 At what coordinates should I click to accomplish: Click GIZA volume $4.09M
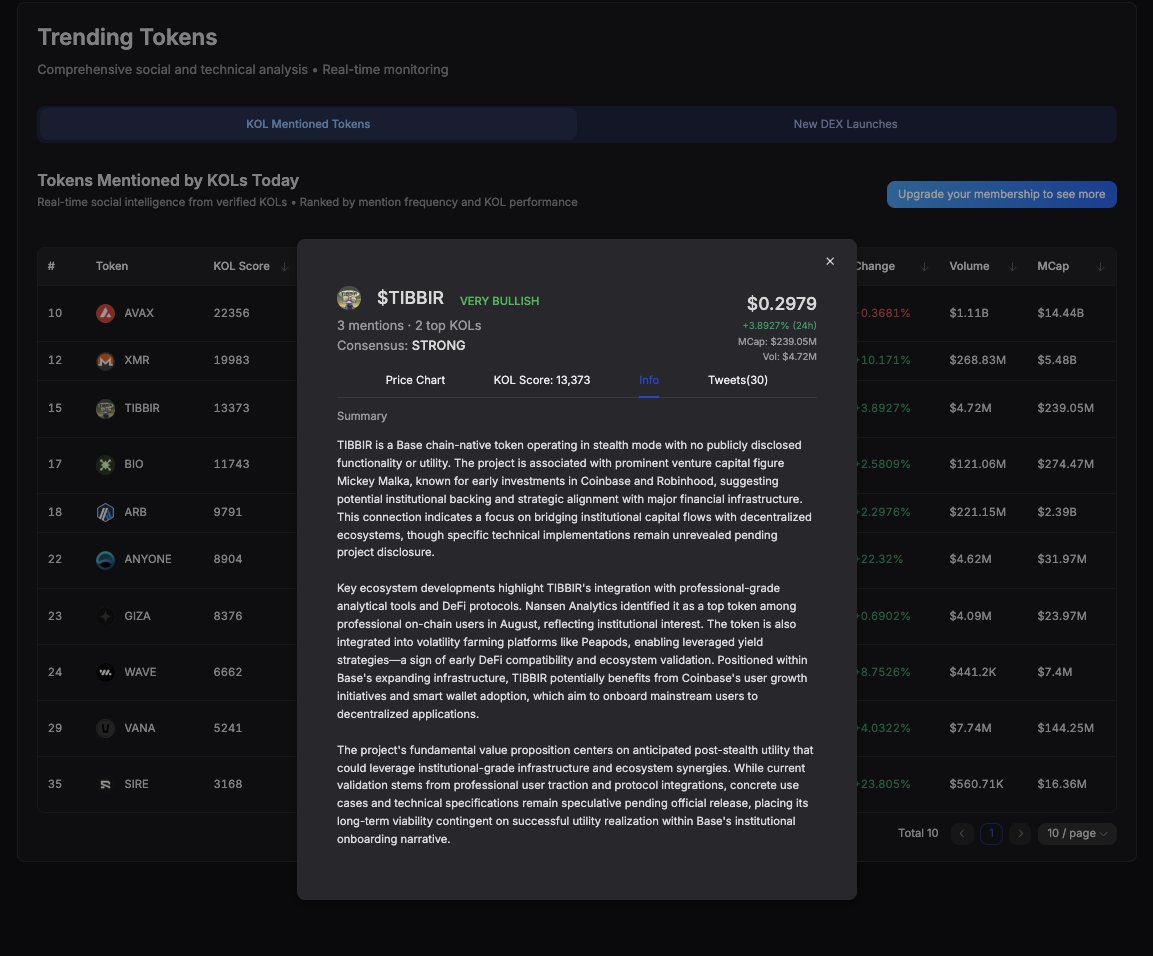[970, 616]
